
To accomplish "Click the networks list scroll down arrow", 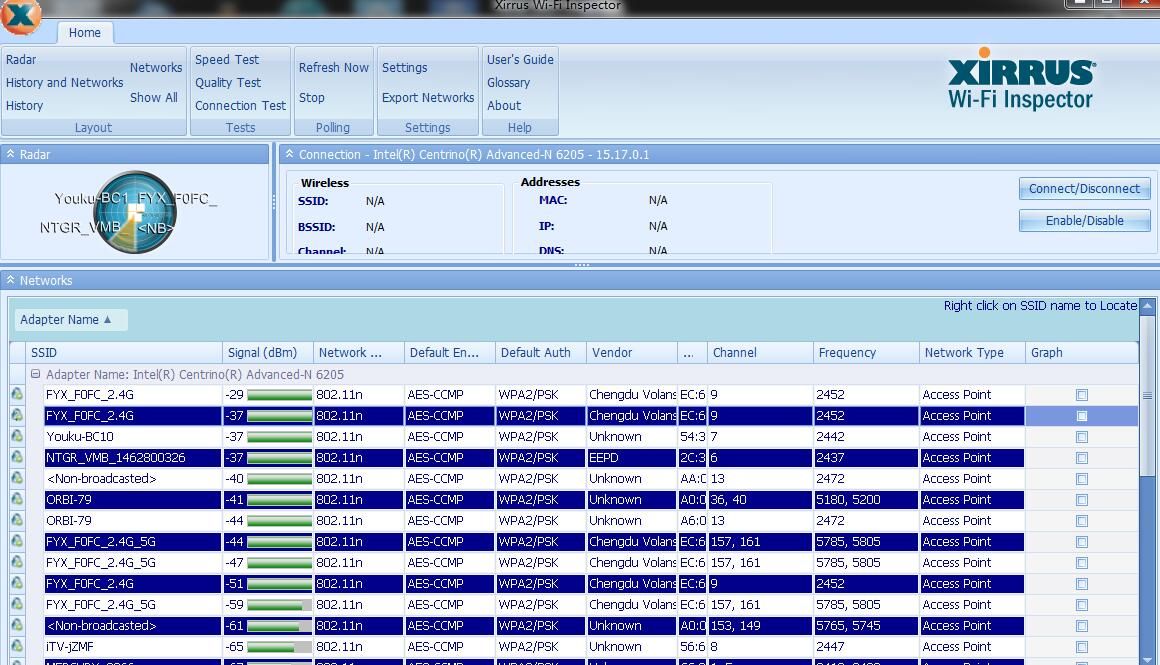I will pyautogui.click(x=1147, y=658).
